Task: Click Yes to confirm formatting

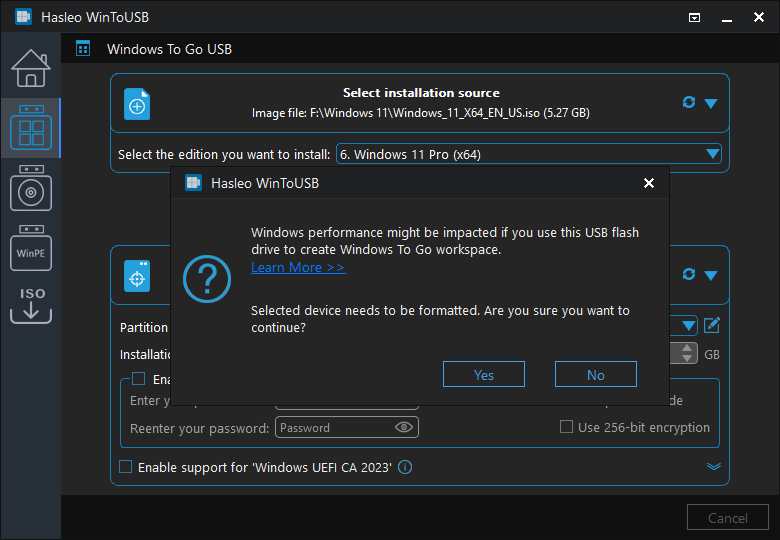Action: [484, 374]
